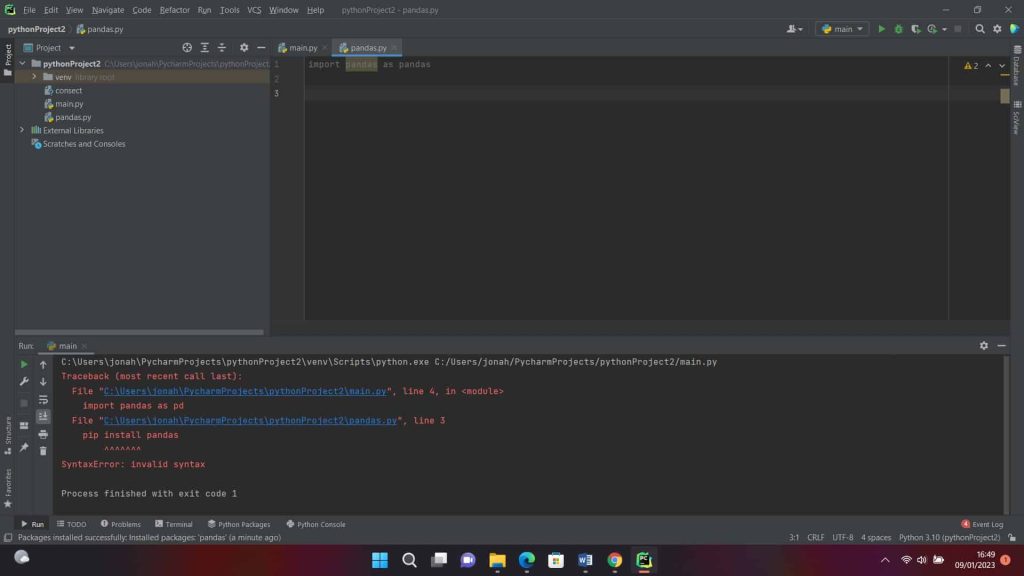The width and height of the screenshot is (1024, 576).
Task: Clear console output with the trash icon
Action: click(43, 451)
